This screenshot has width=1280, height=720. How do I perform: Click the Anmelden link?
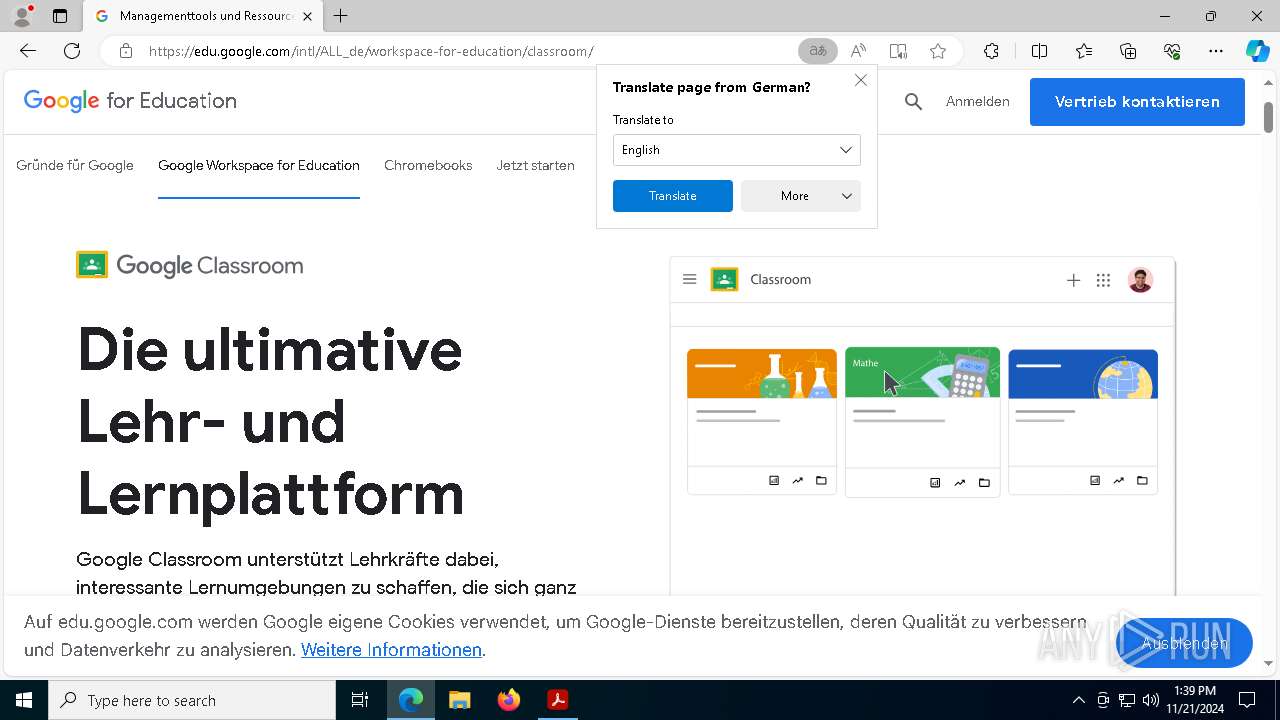(x=977, y=101)
